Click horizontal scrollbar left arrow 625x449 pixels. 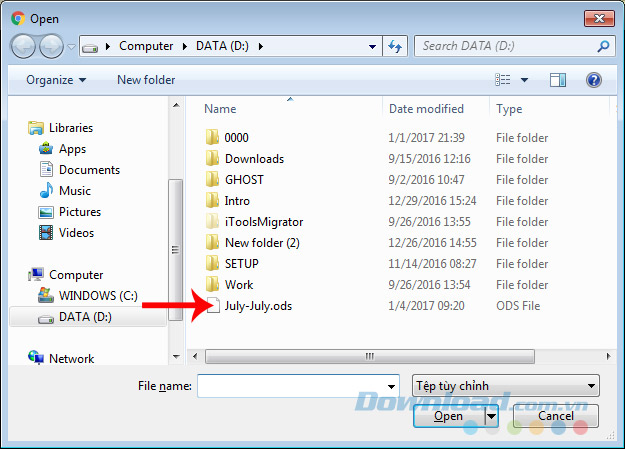(195, 356)
